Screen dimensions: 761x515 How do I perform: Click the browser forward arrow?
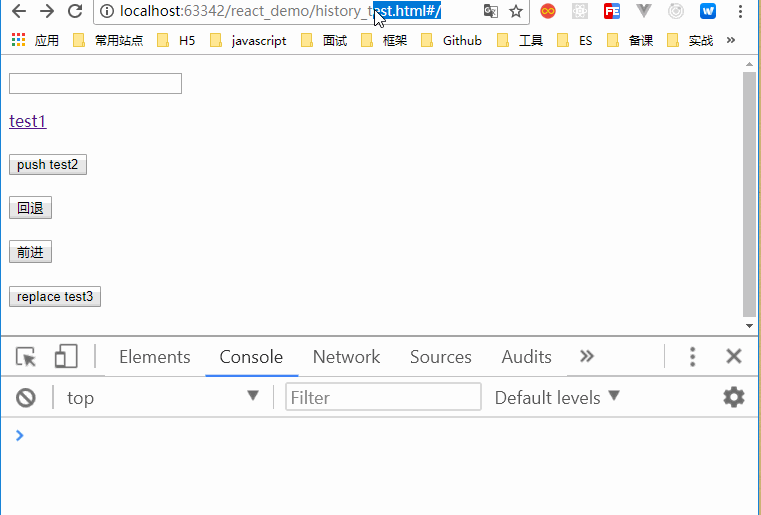(x=46, y=12)
